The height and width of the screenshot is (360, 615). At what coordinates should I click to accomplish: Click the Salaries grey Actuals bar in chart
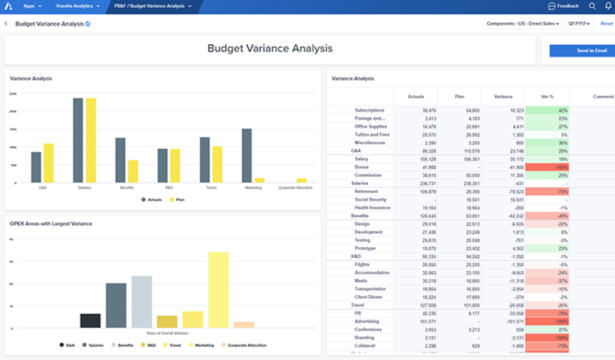coord(78,140)
